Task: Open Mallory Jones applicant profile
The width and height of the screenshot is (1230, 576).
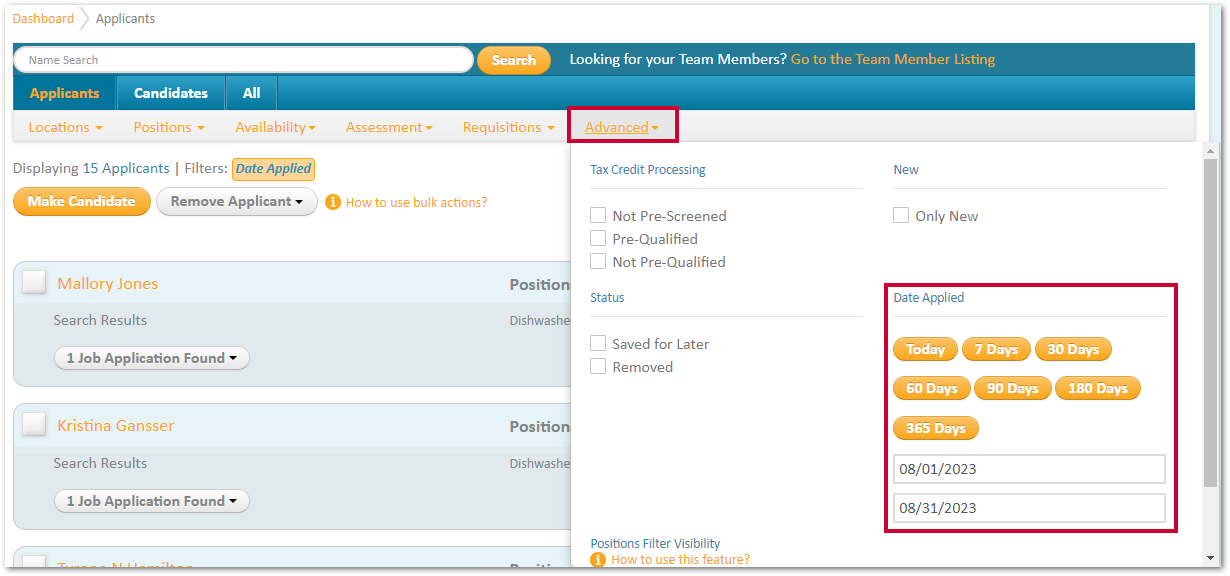Action: coord(108,284)
